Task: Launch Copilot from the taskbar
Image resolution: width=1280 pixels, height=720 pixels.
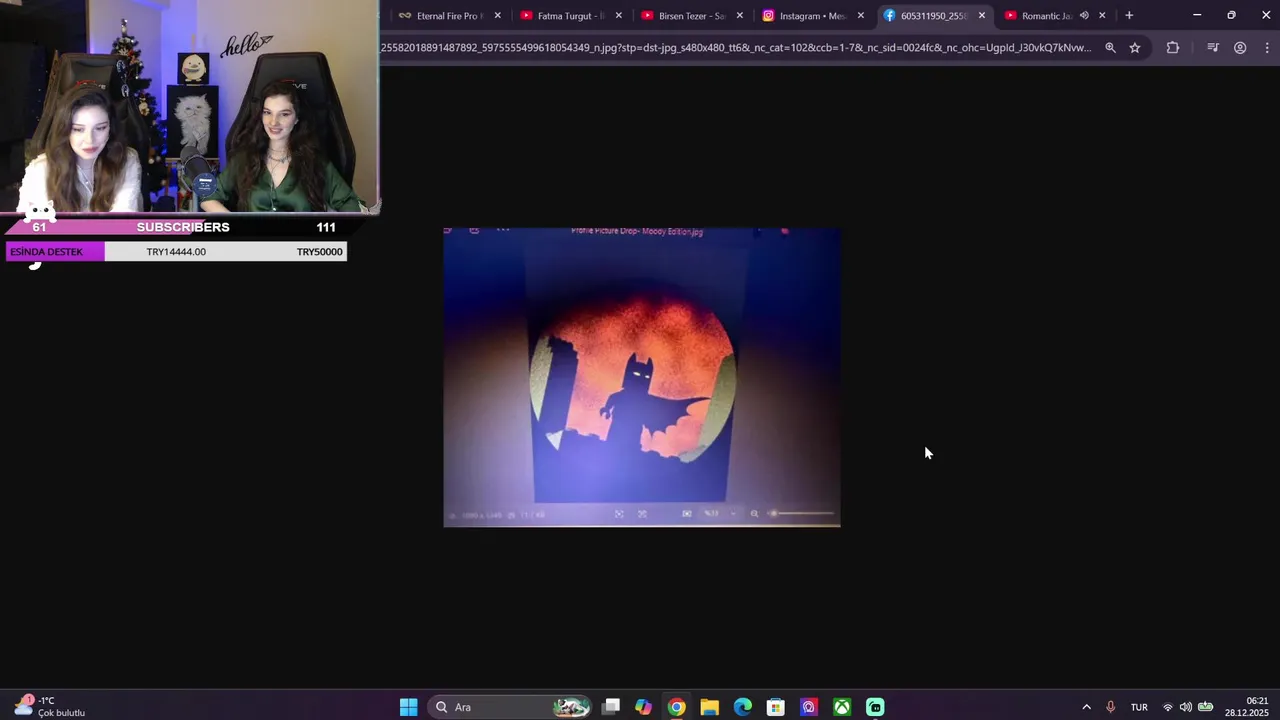Action: (x=643, y=707)
